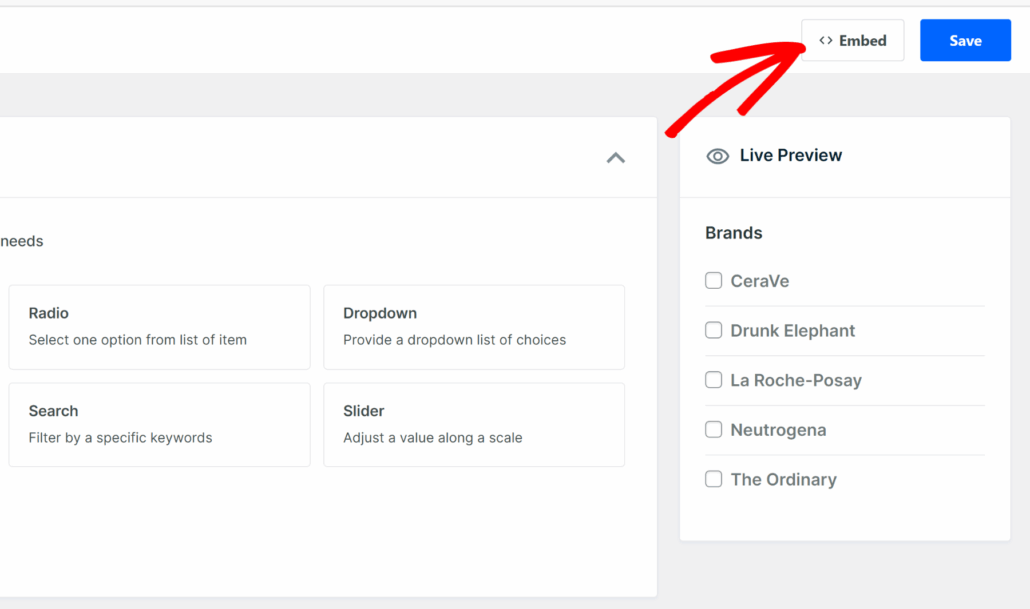Save the current form
This screenshot has height=609, width=1030.
tap(964, 40)
